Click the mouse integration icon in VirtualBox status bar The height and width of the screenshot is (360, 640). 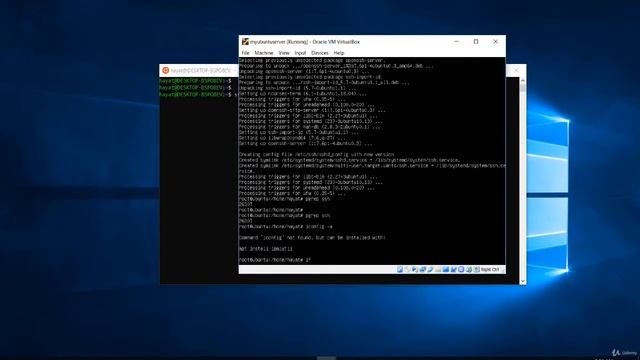469,269
